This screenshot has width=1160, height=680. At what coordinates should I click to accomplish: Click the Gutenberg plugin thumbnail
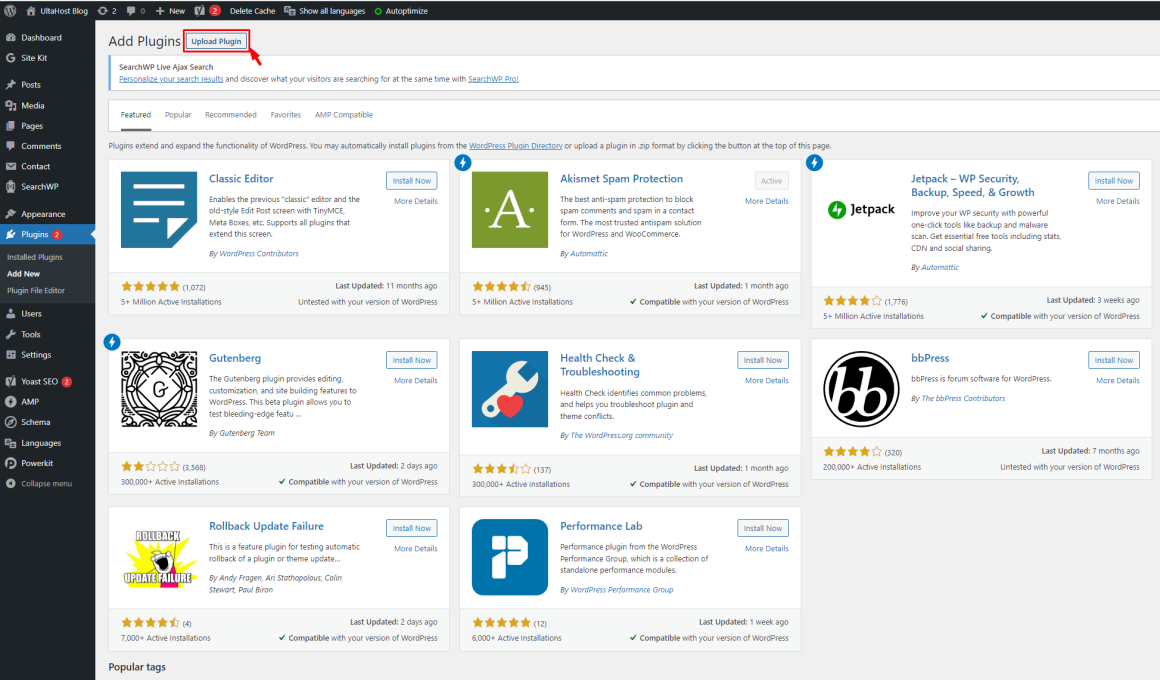[x=157, y=388]
